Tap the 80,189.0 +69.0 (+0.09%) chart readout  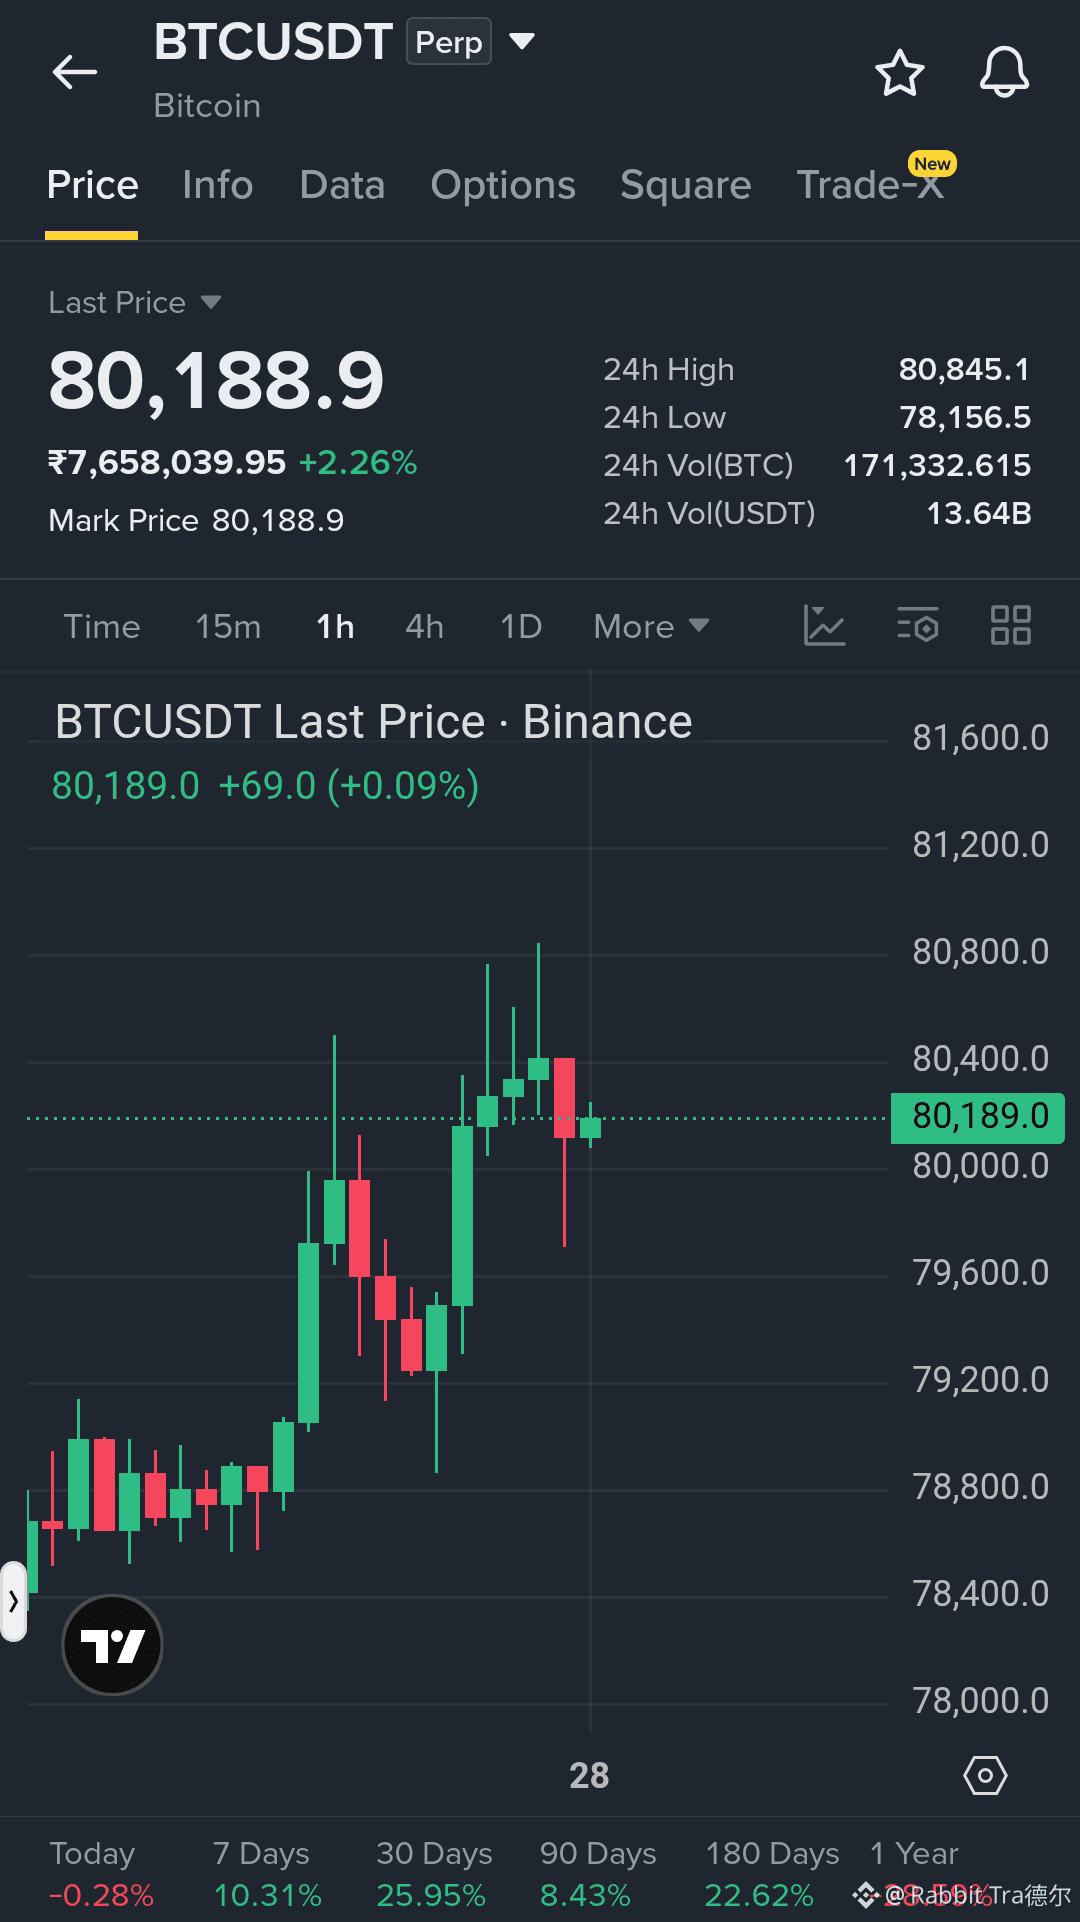pyautogui.click(x=265, y=786)
